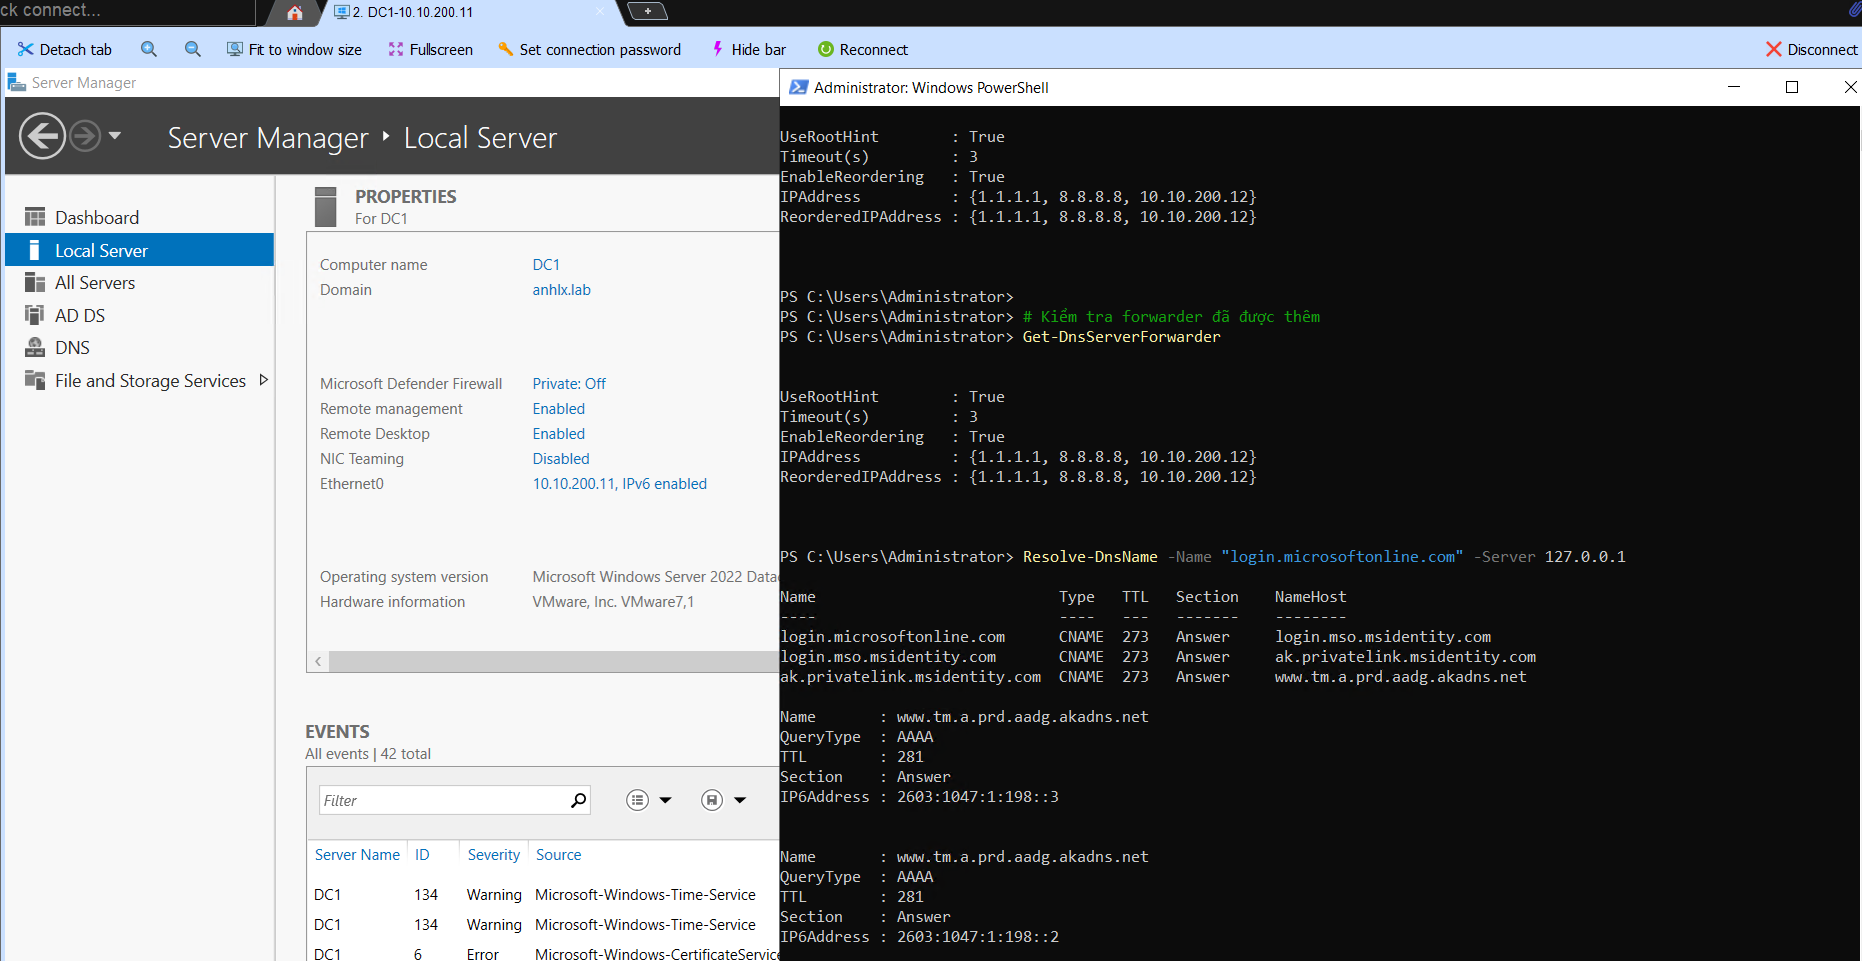This screenshot has width=1862, height=961.
Task: Click the Dashboard icon in sidebar
Action: coord(35,217)
